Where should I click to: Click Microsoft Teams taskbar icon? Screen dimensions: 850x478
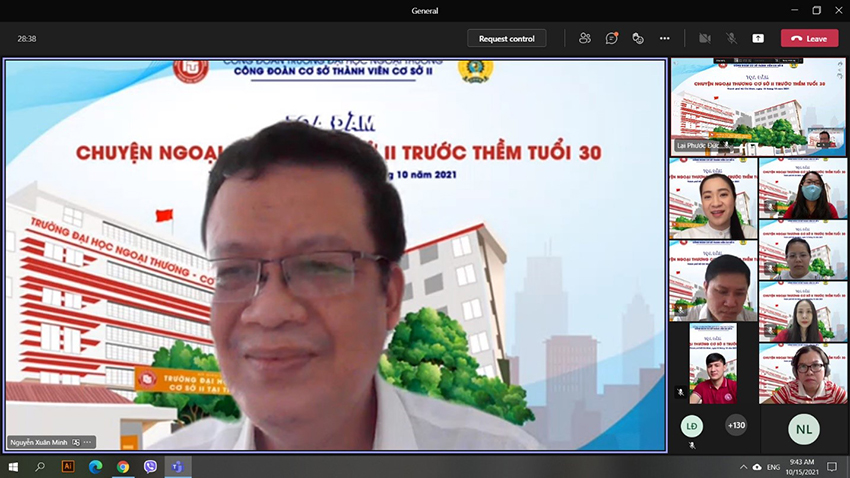click(x=178, y=467)
